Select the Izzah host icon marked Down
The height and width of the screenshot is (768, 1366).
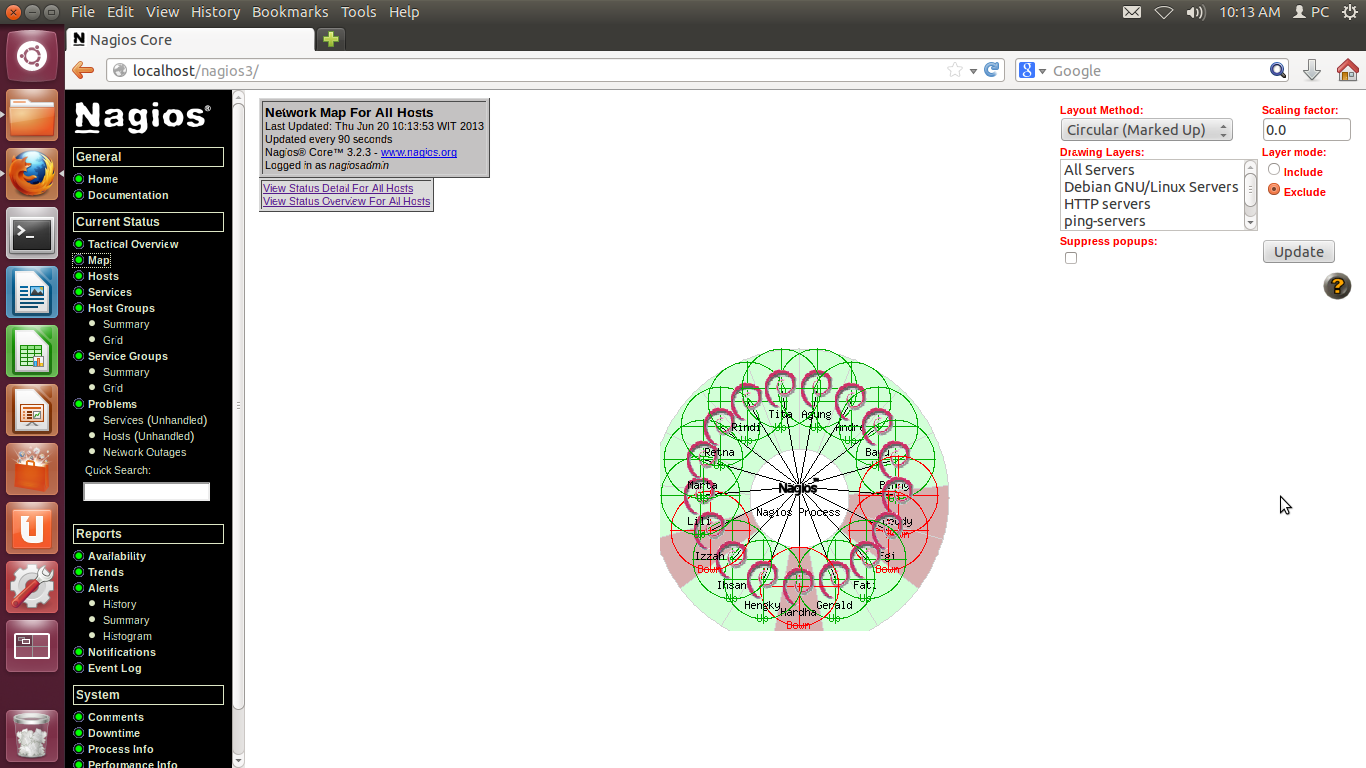(x=709, y=532)
